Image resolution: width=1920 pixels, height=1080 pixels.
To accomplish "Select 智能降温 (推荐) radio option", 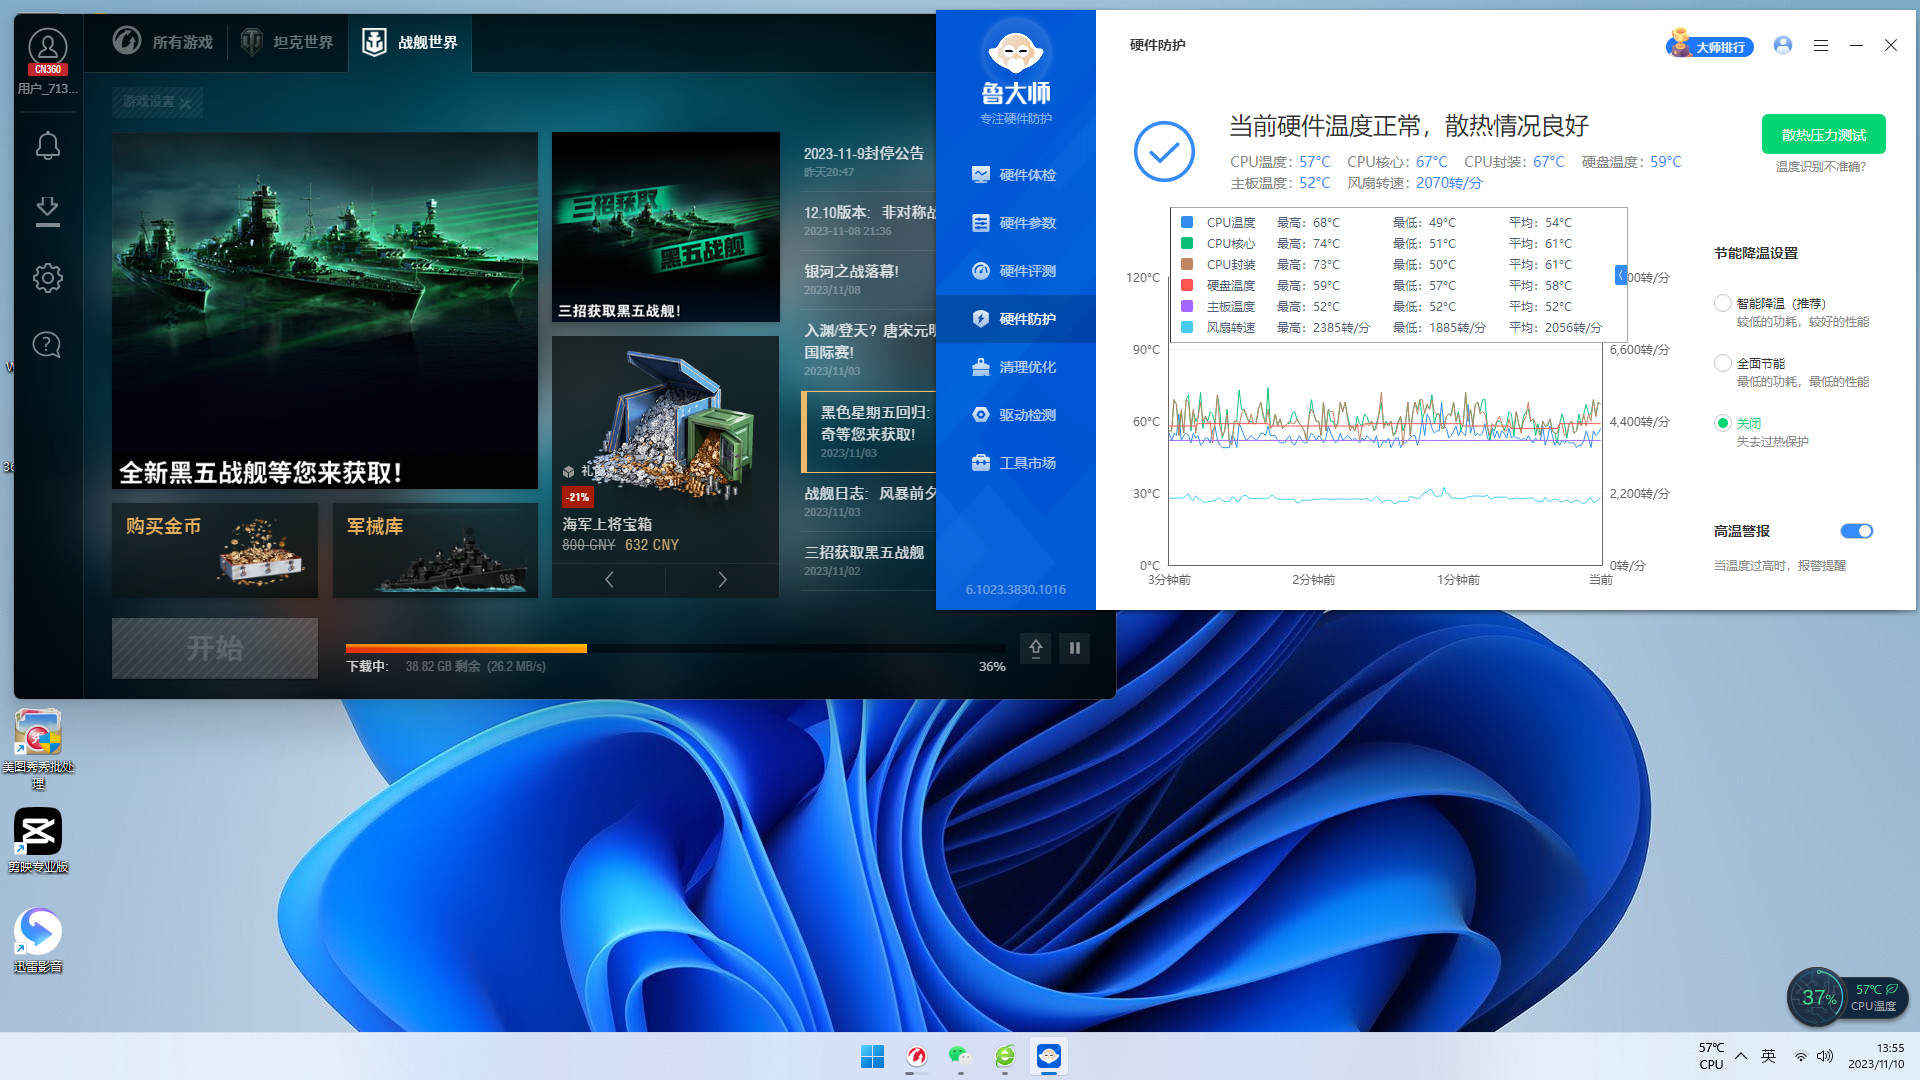I will pos(1723,303).
